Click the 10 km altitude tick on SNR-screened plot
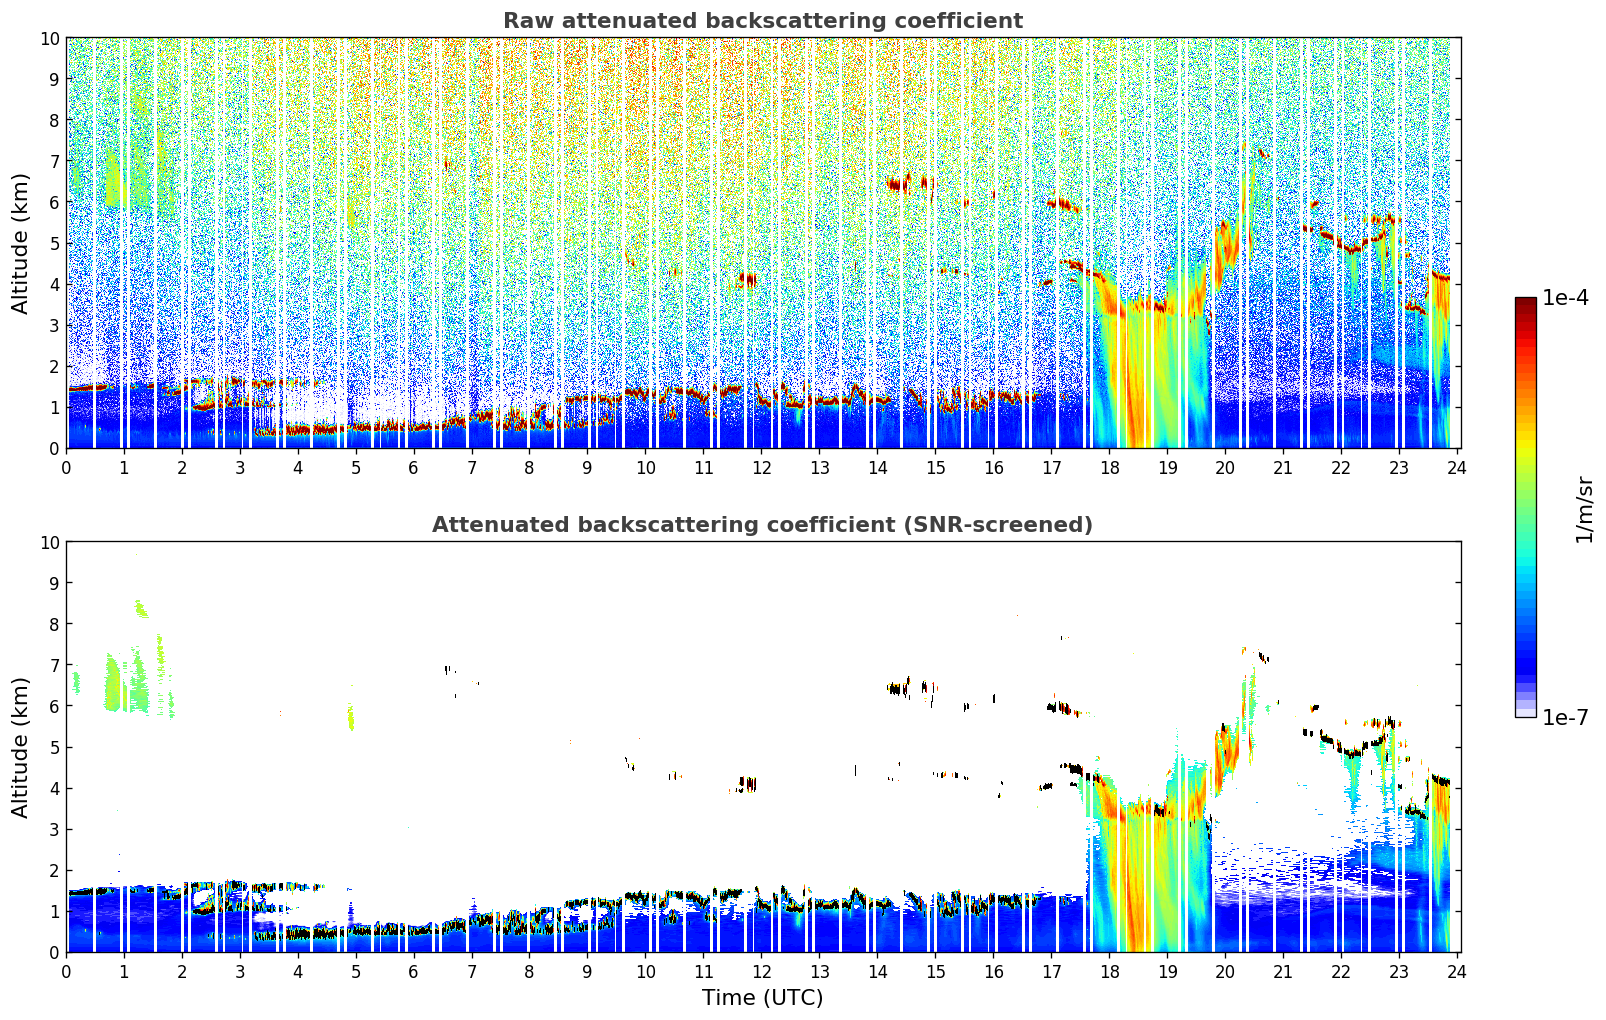The image size is (1606, 1020). [x=50, y=542]
